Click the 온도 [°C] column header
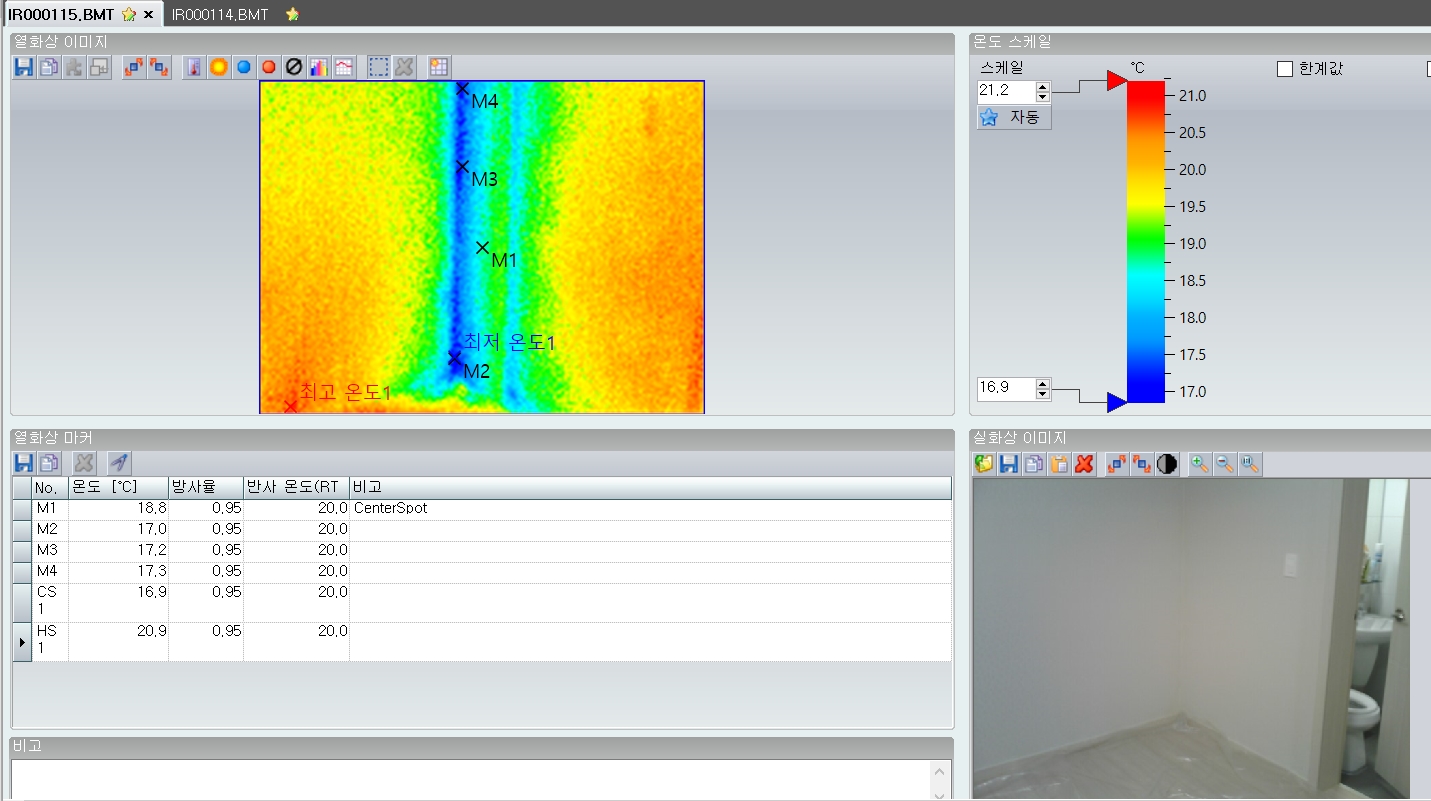 tap(118, 487)
